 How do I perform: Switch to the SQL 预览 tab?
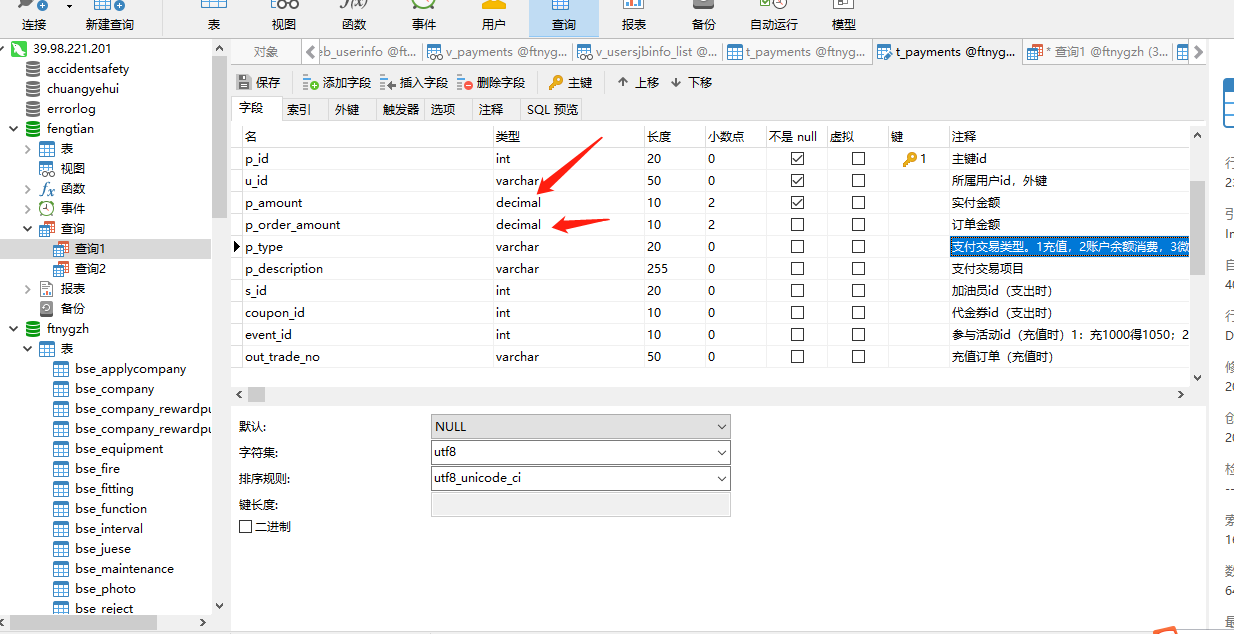[x=552, y=110]
